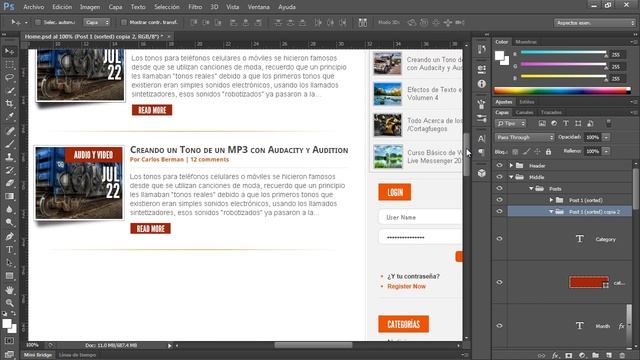Hide the Month text layer
Screen dimensions: 640x360
point(499,325)
